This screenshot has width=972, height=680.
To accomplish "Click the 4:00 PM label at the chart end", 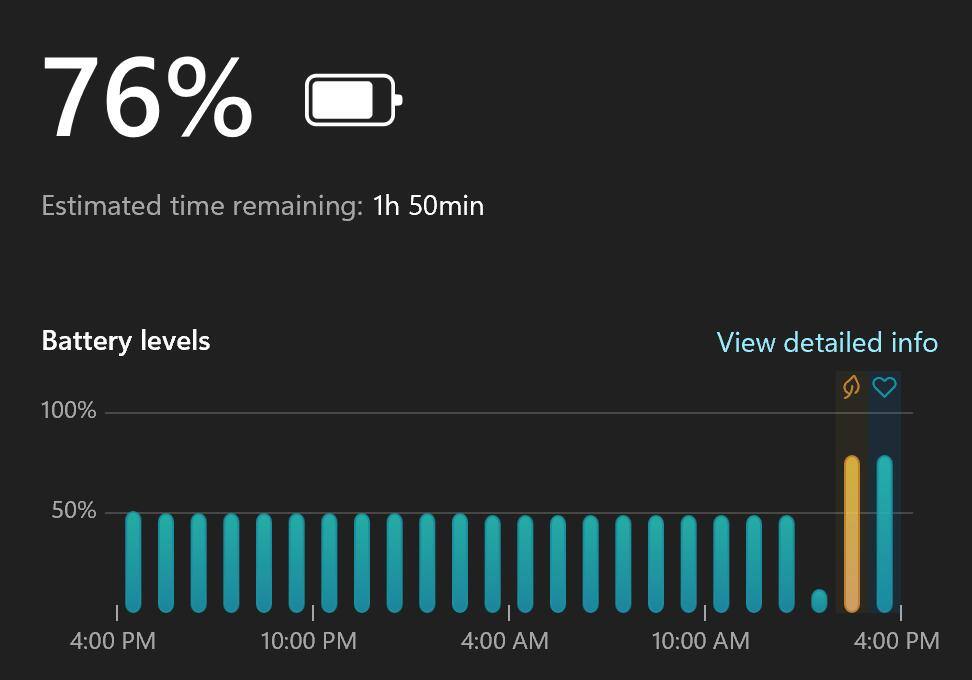I will point(897,641).
